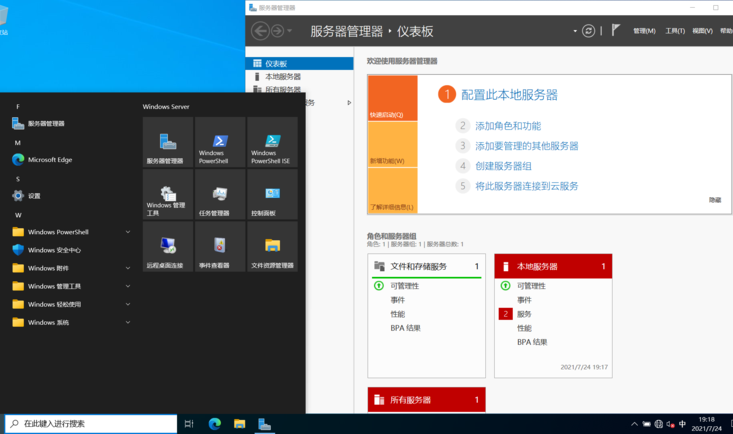733x434 pixels.
Task: Show hidden system tray icons
Action: tap(634, 424)
